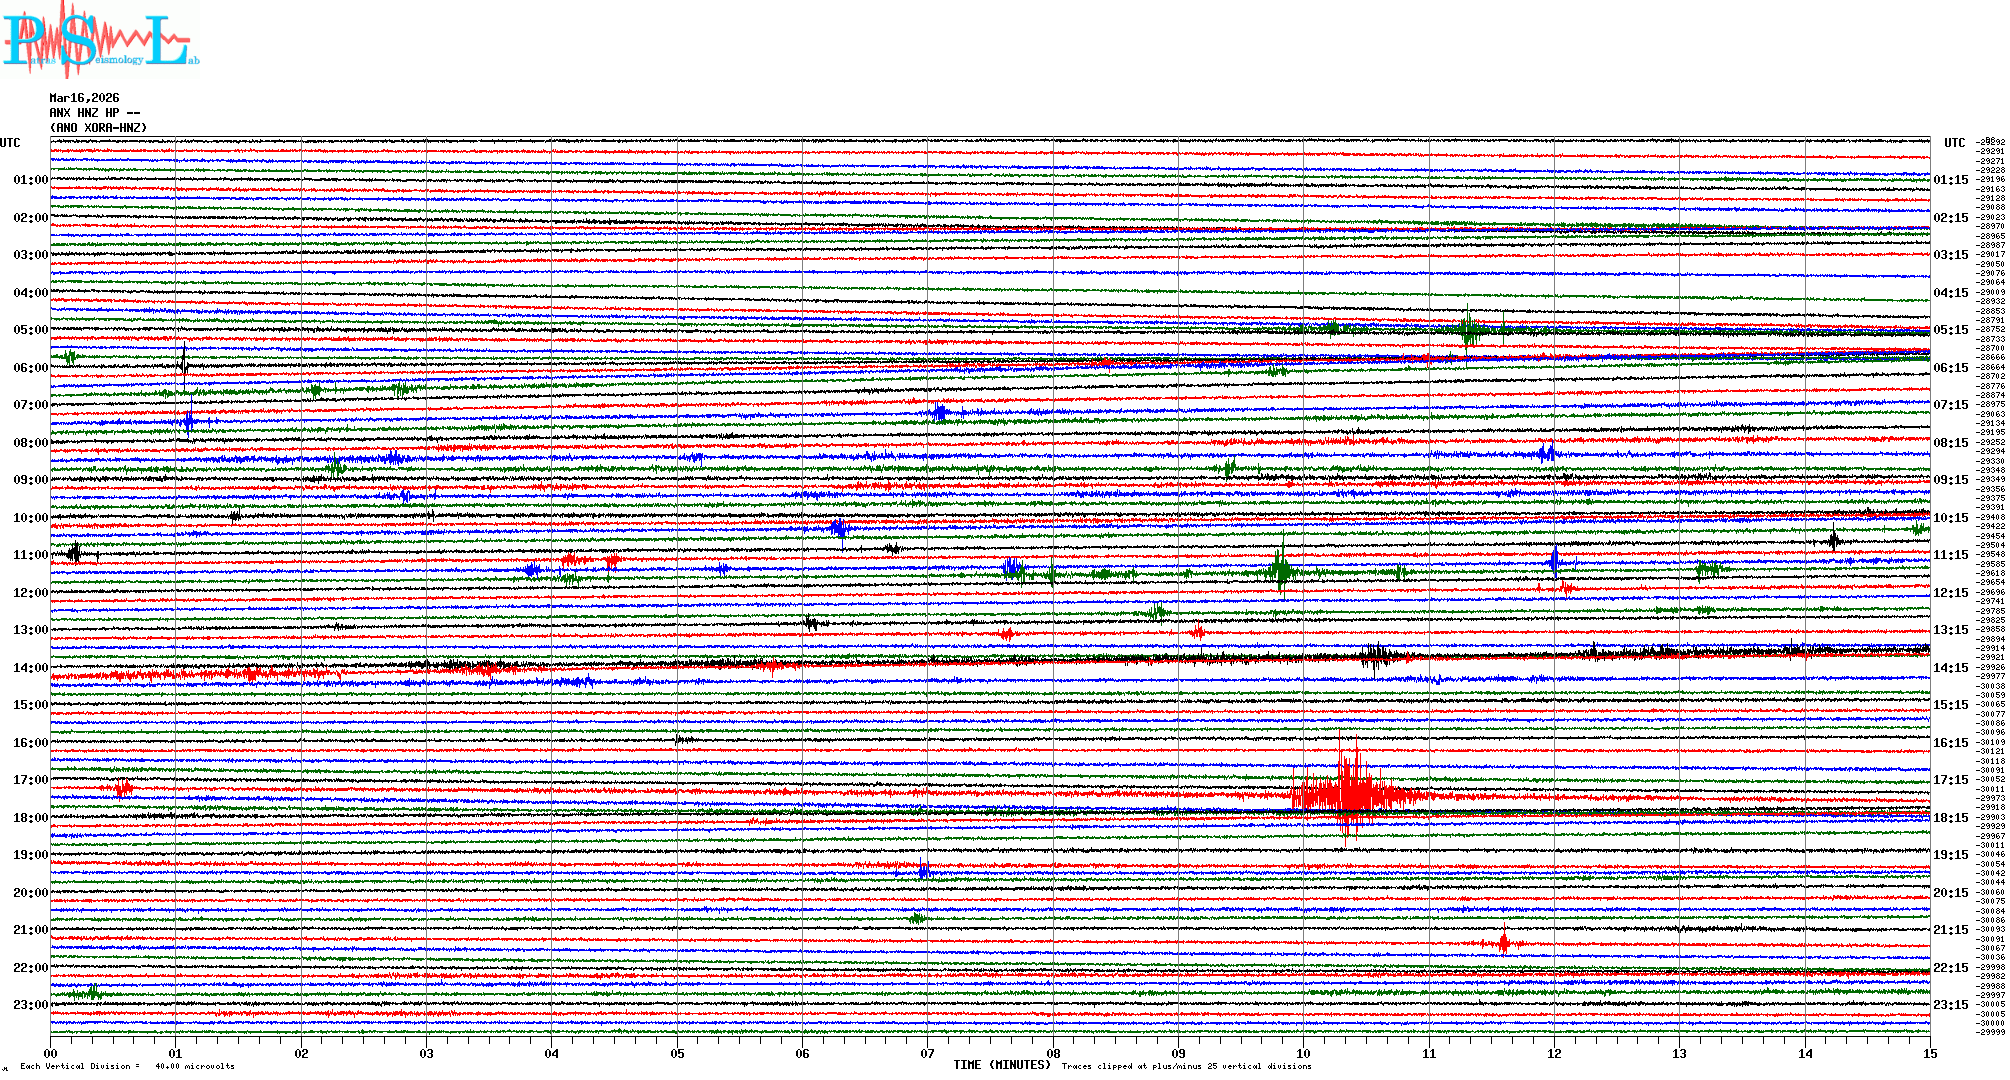Screen dimensions: 2010x1080
Task: Click the Traces clipped footnote text
Action: pyautogui.click(x=1186, y=1066)
